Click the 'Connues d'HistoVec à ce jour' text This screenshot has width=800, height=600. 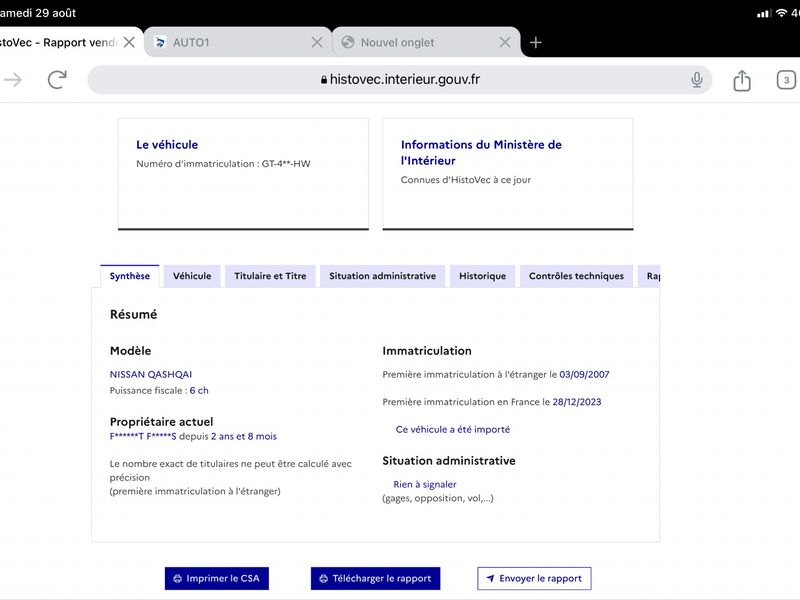pyautogui.click(x=466, y=180)
